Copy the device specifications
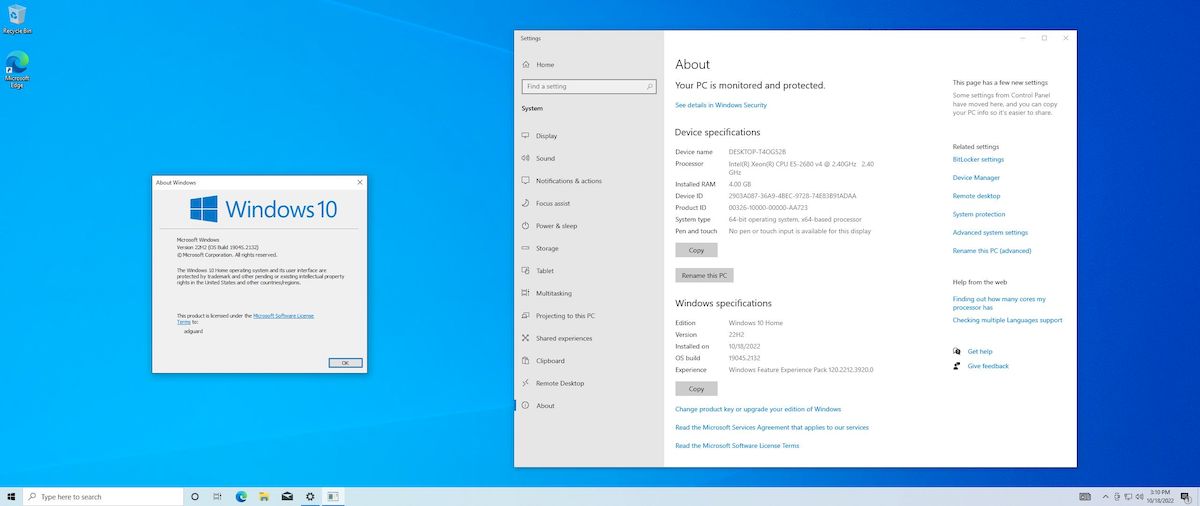Viewport: 1200px width, 506px height. tap(696, 250)
